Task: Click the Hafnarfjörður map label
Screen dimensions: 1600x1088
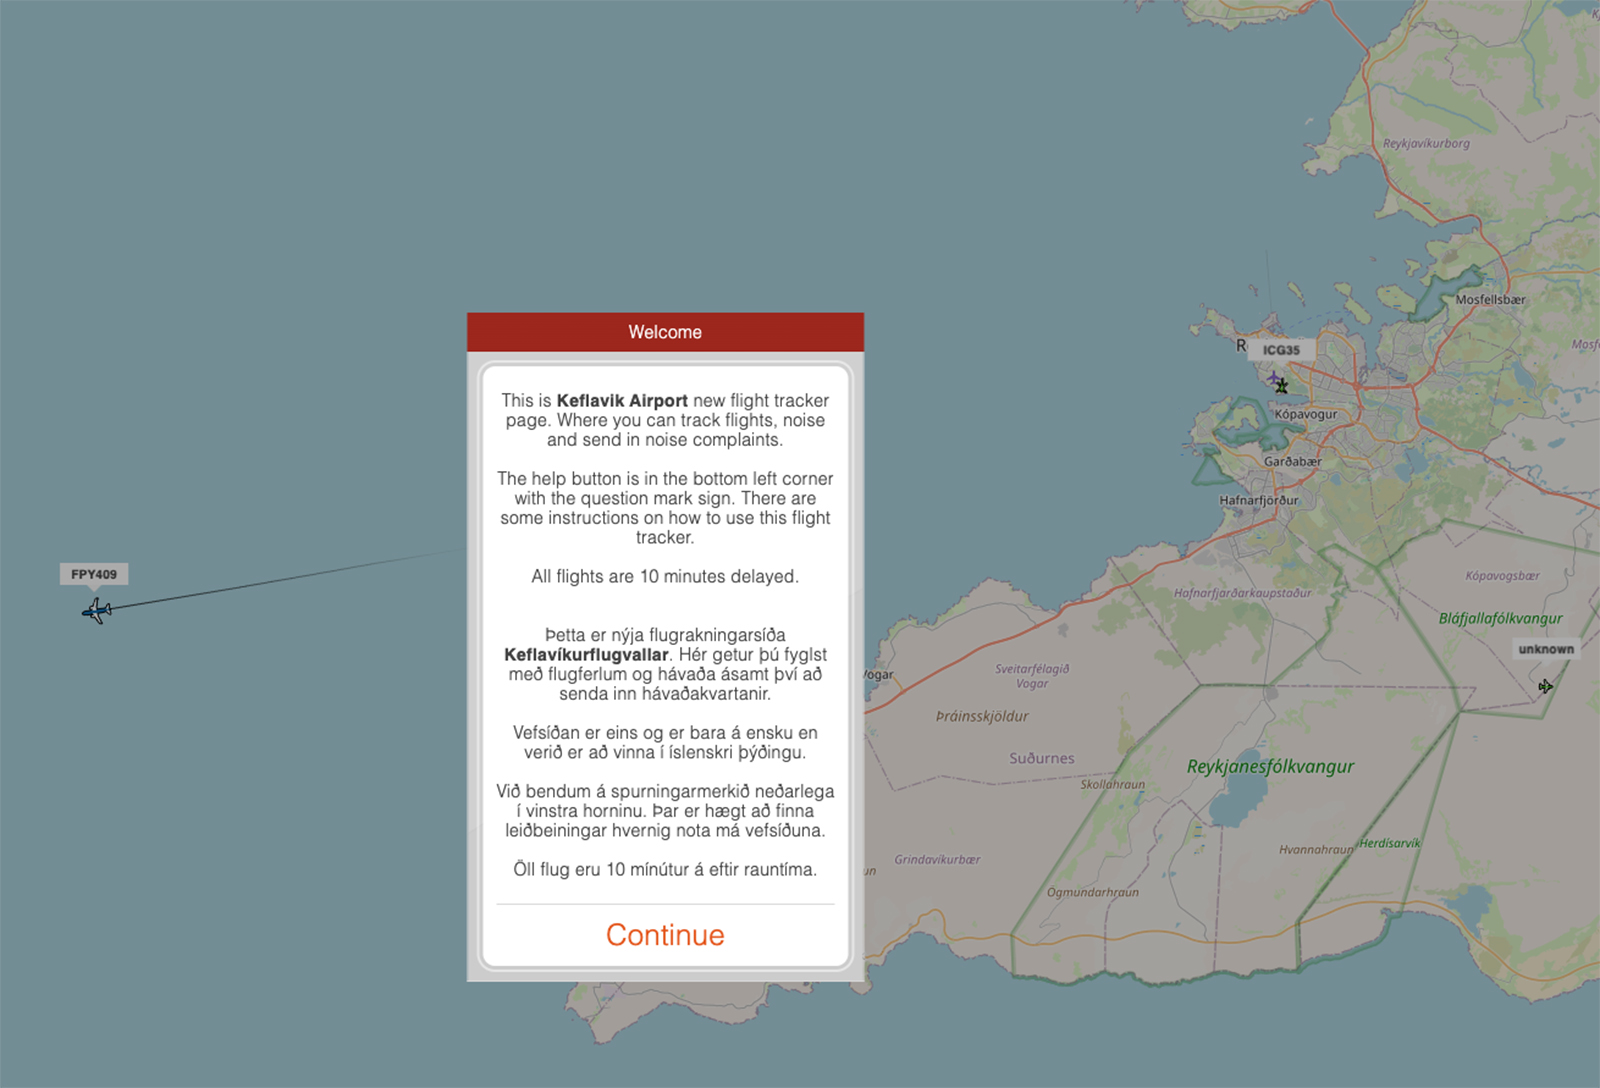Action: pos(1259,500)
